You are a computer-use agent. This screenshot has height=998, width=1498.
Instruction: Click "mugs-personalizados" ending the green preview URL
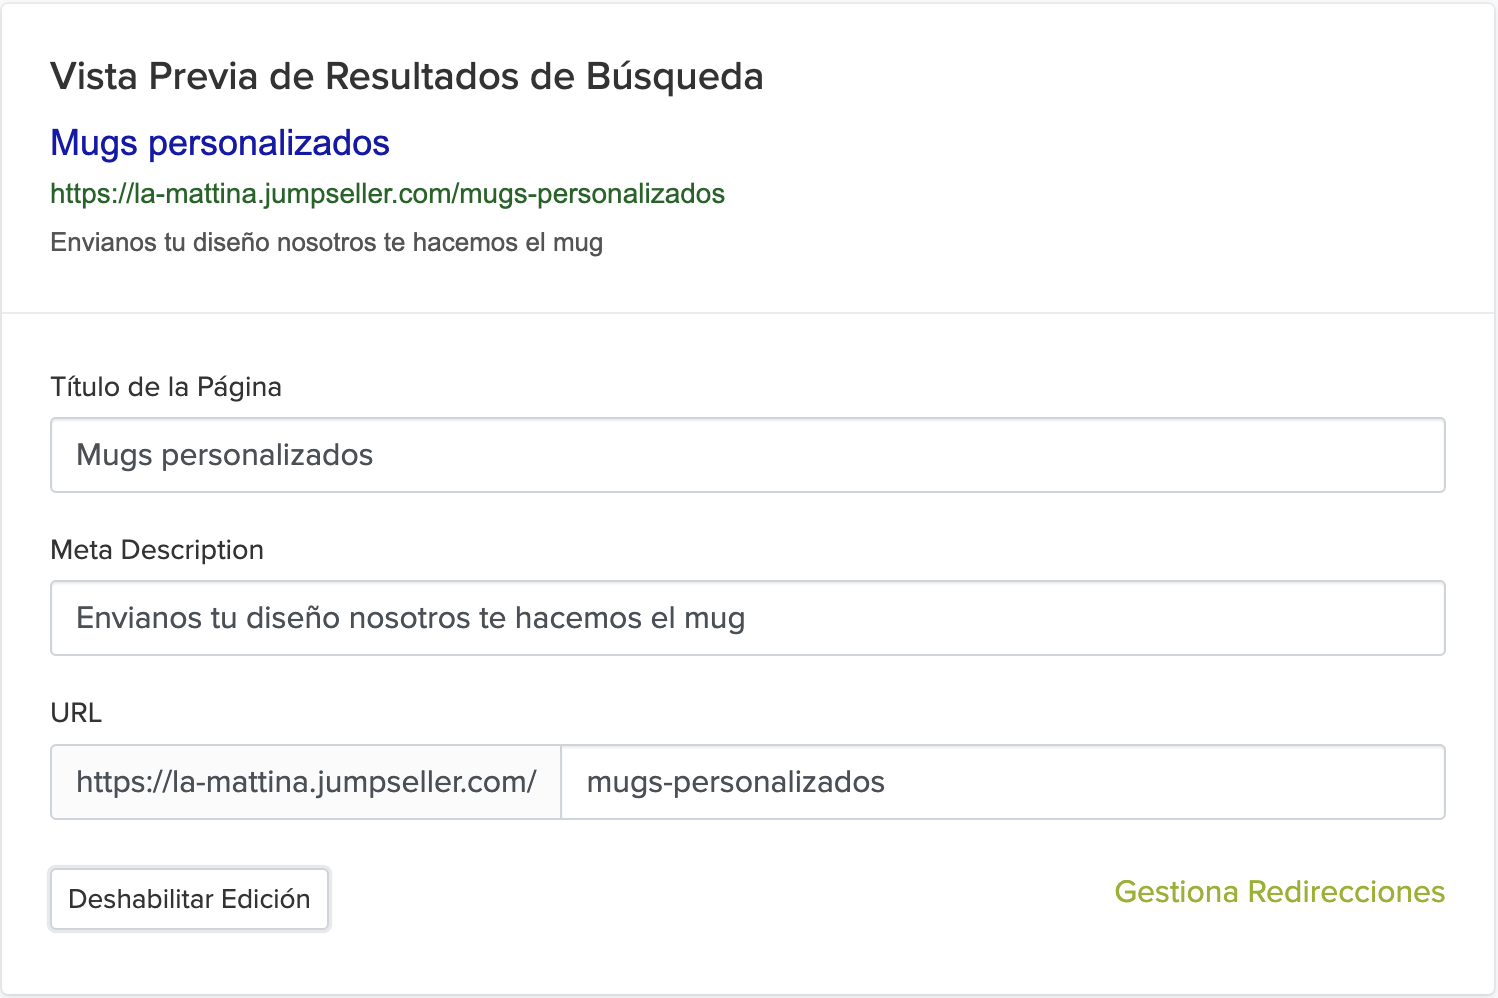point(592,194)
